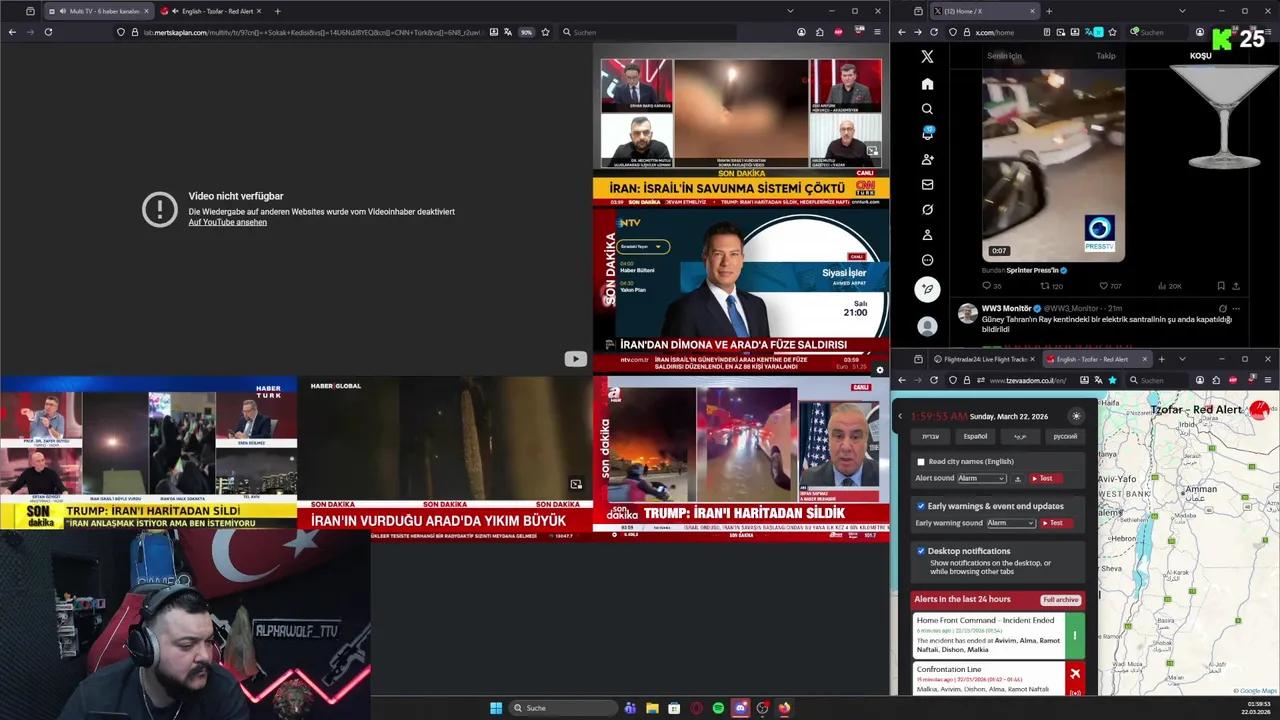Image resolution: width=1280 pixels, height=720 pixels.
Task: Toggle light theme sun icon in Tzofar
Action: click(1076, 416)
